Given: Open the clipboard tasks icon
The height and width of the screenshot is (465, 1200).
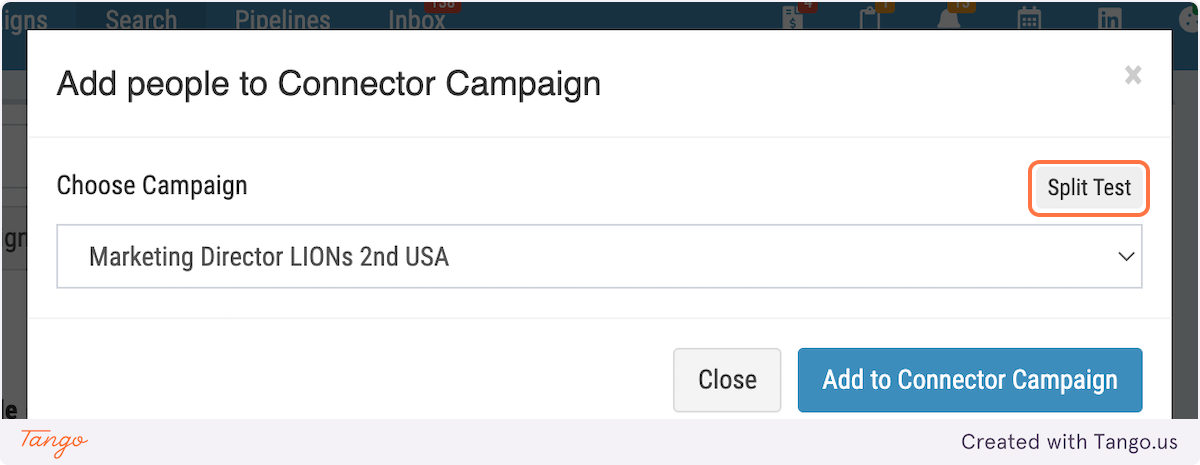Looking at the screenshot, I should 870,18.
